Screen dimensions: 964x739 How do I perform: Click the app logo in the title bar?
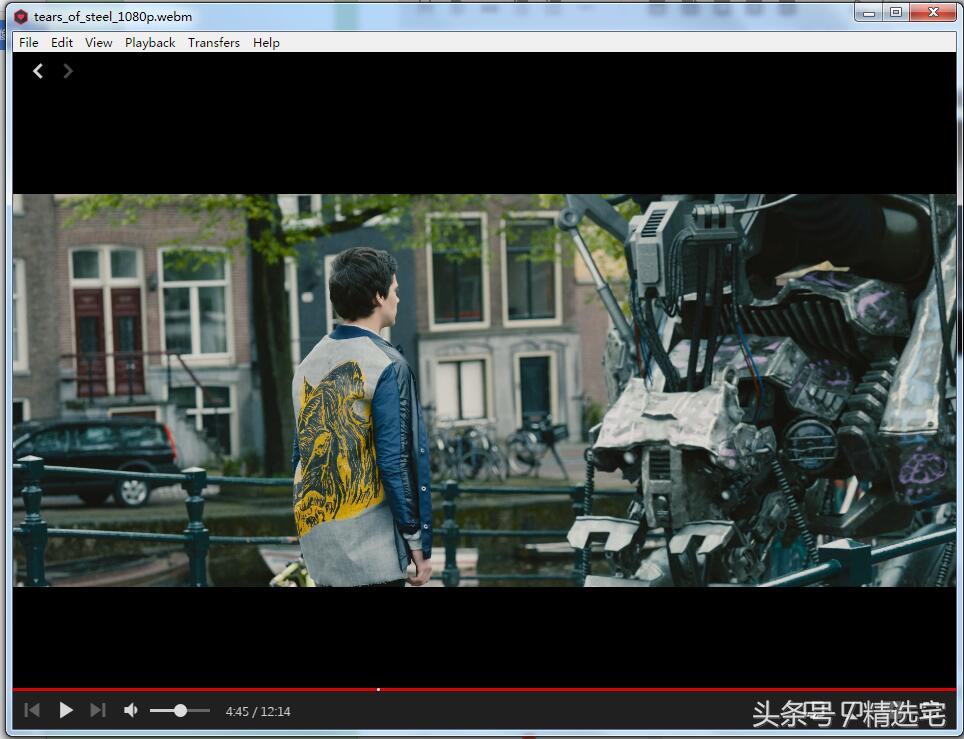coord(21,17)
